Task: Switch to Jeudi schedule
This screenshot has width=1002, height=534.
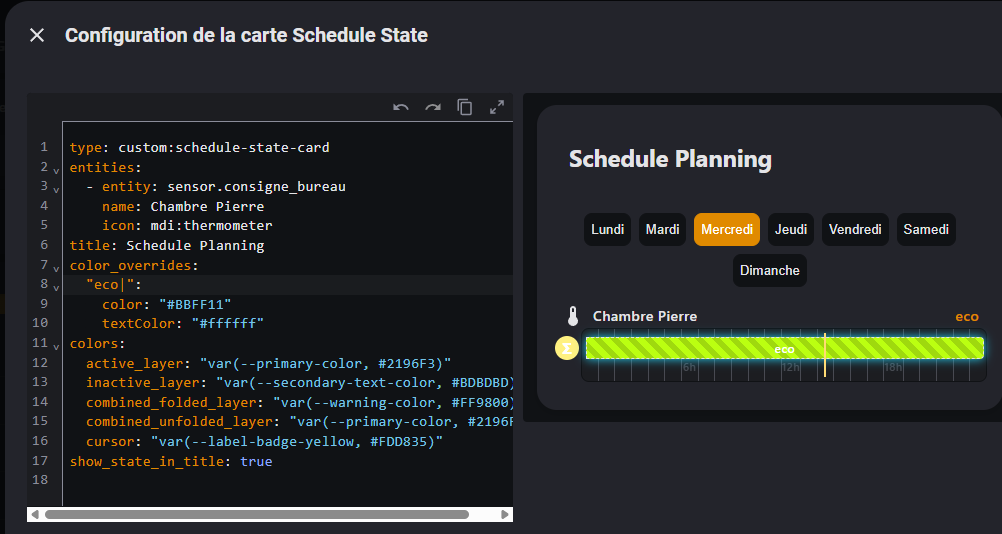Action: pyautogui.click(x=791, y=229)
